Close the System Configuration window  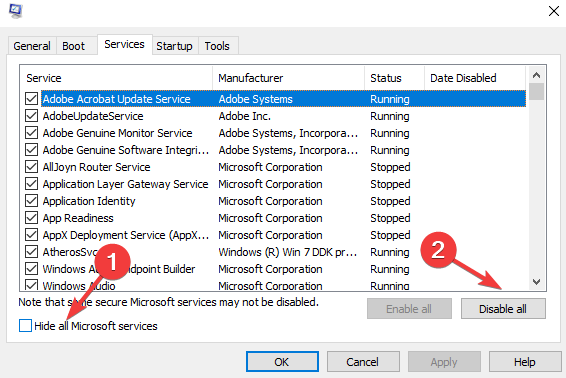click(553, 11)
